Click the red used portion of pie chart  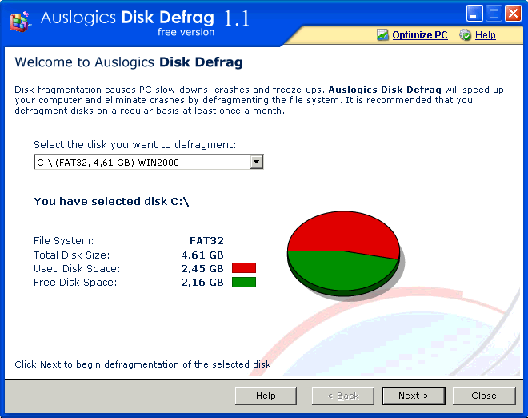pyautogui.click(x=343, y=231)
